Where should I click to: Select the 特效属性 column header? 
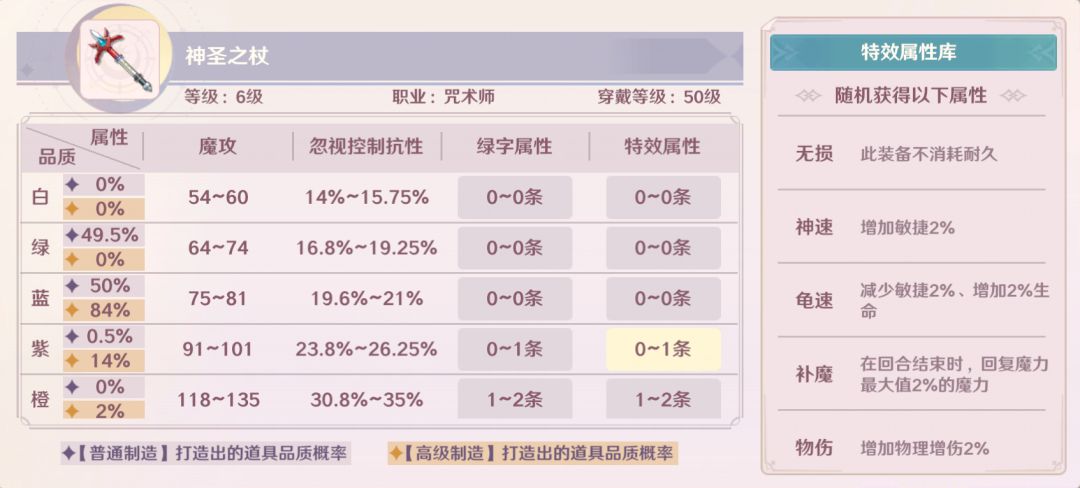click(662, 147)
